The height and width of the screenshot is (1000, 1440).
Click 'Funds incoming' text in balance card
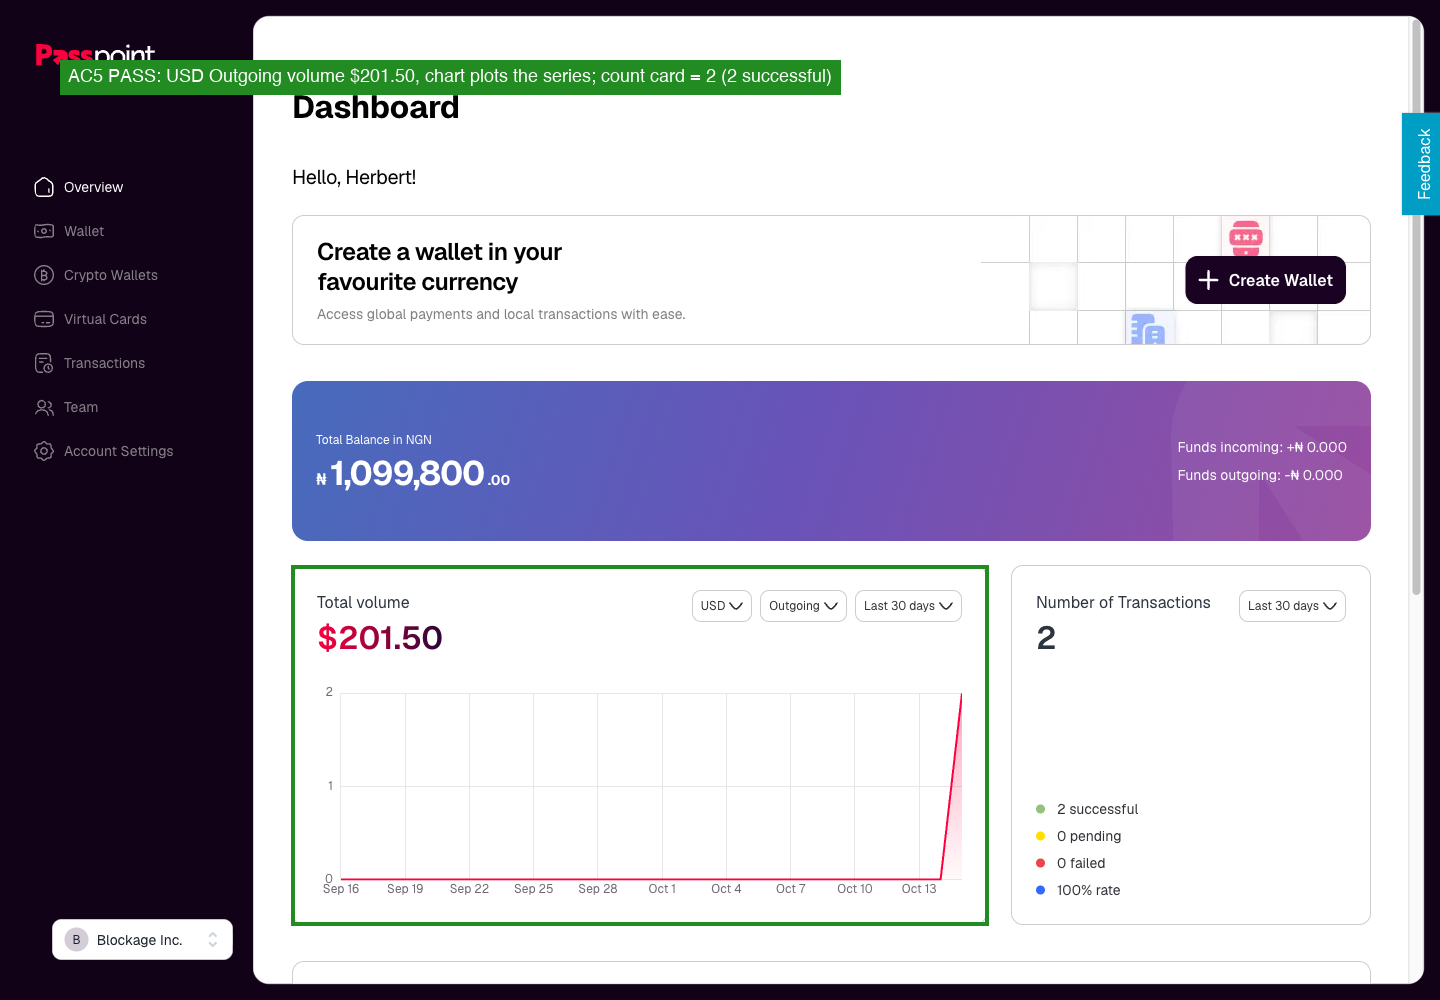tap(1262, 447)
